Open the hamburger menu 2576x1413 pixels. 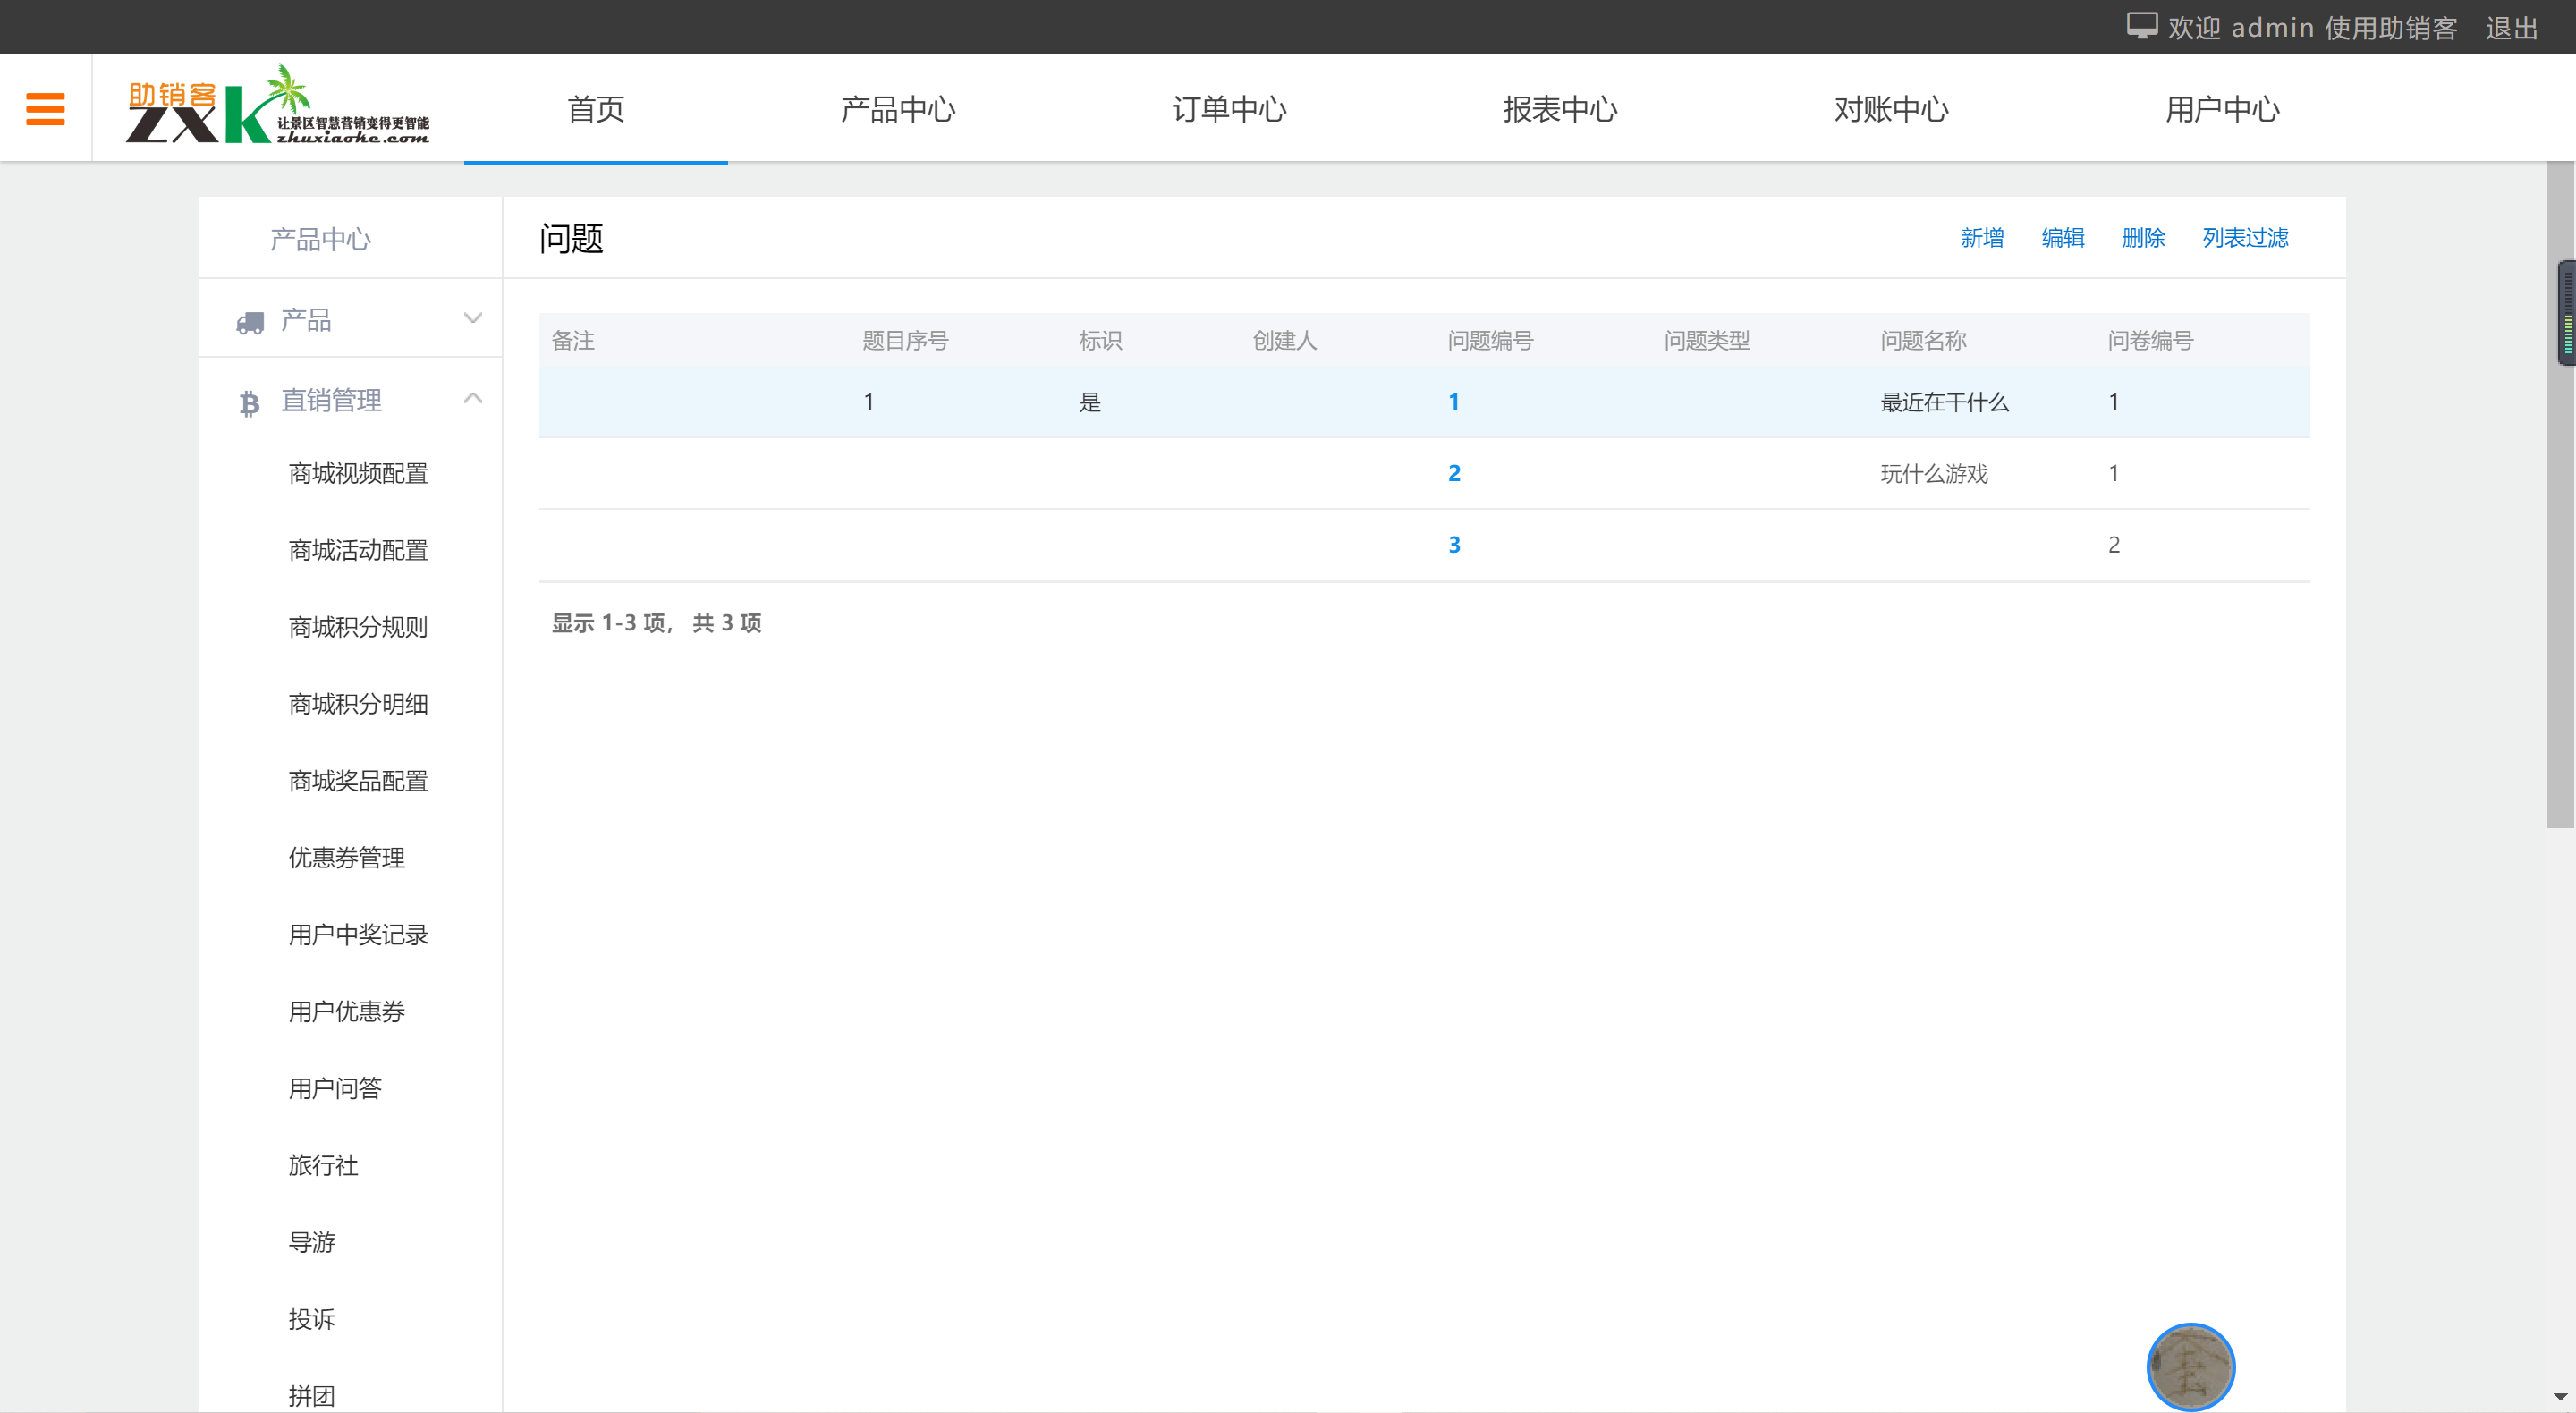tap(45, 108)
